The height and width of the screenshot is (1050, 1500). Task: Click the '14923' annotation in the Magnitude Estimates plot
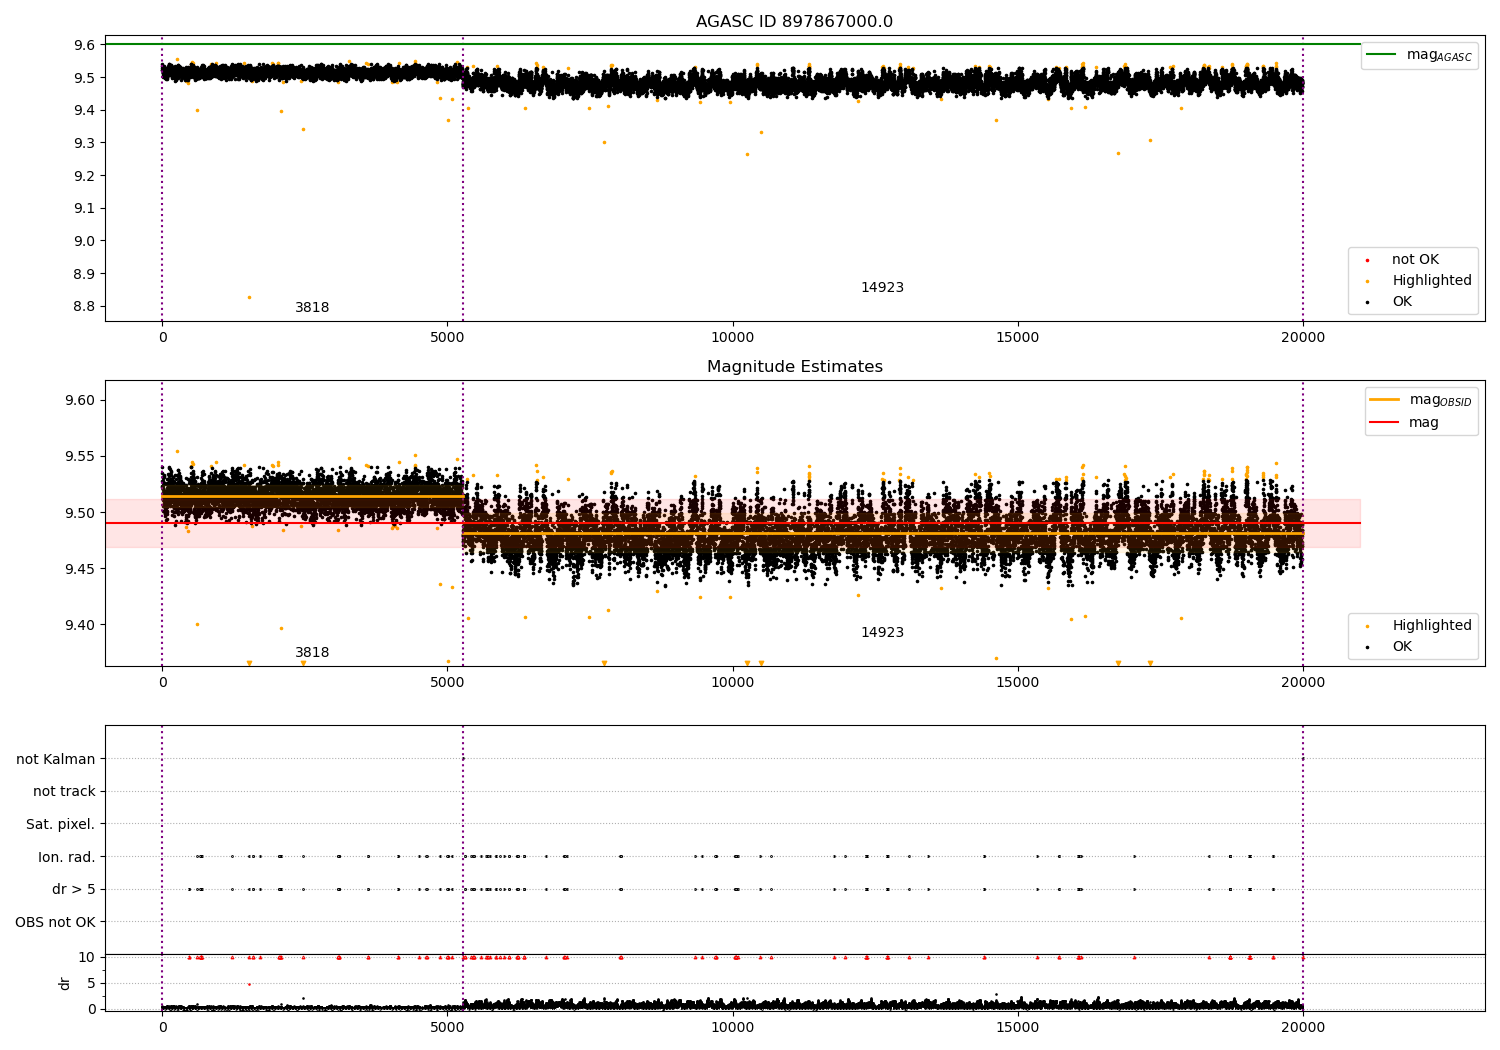click(x=882, y=633)
